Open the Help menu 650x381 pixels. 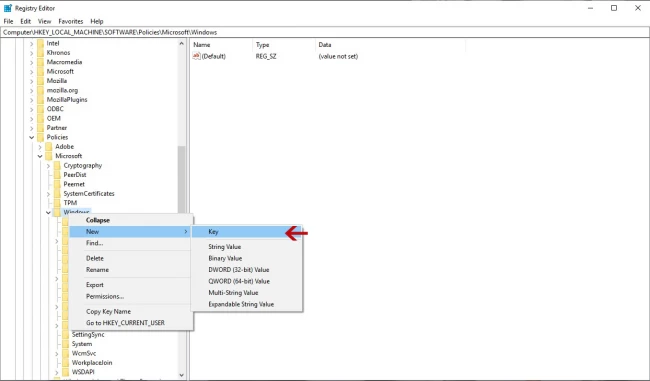(x=97, y=21)
